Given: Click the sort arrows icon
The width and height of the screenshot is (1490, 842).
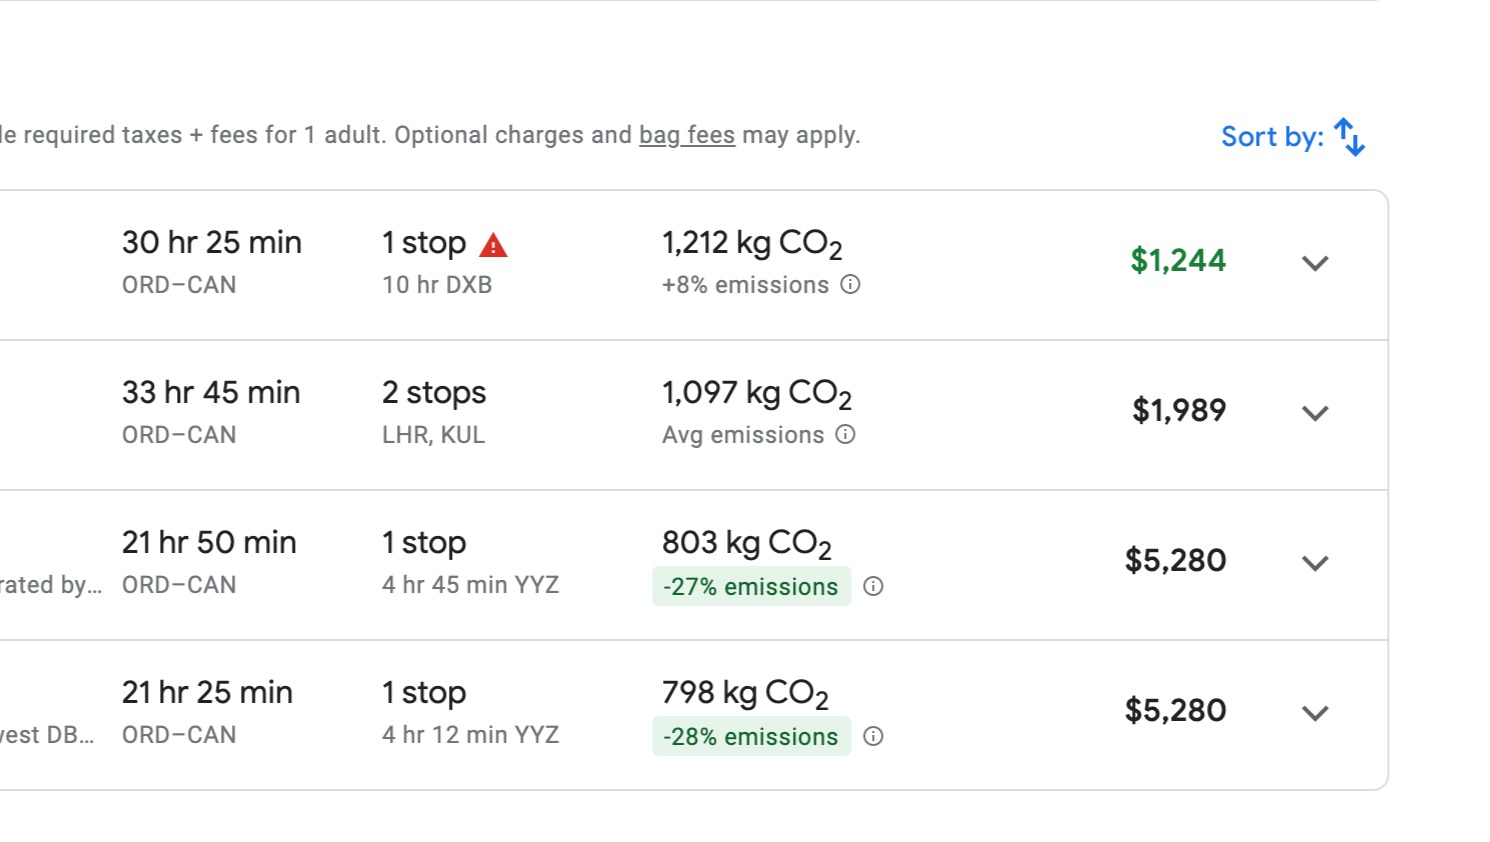Looking at the screenshot, I should click(1350, 137).
